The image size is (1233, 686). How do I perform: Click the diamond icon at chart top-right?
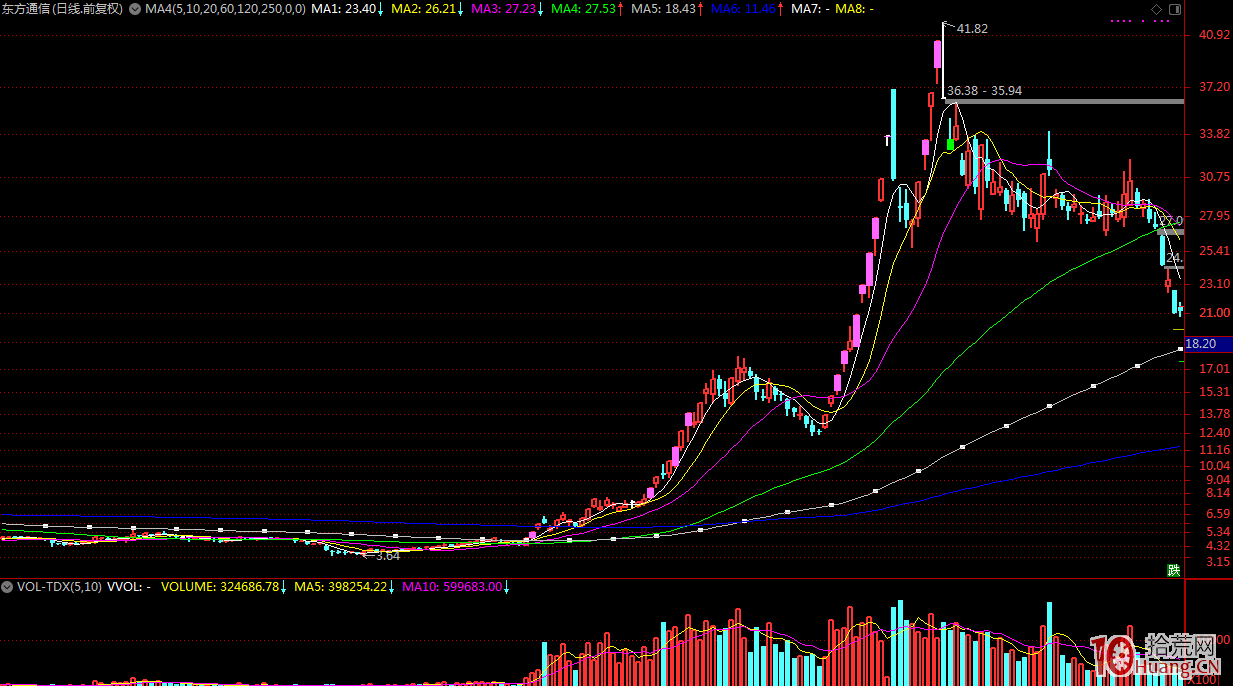pyautogui.click(x=1157, y=9)
